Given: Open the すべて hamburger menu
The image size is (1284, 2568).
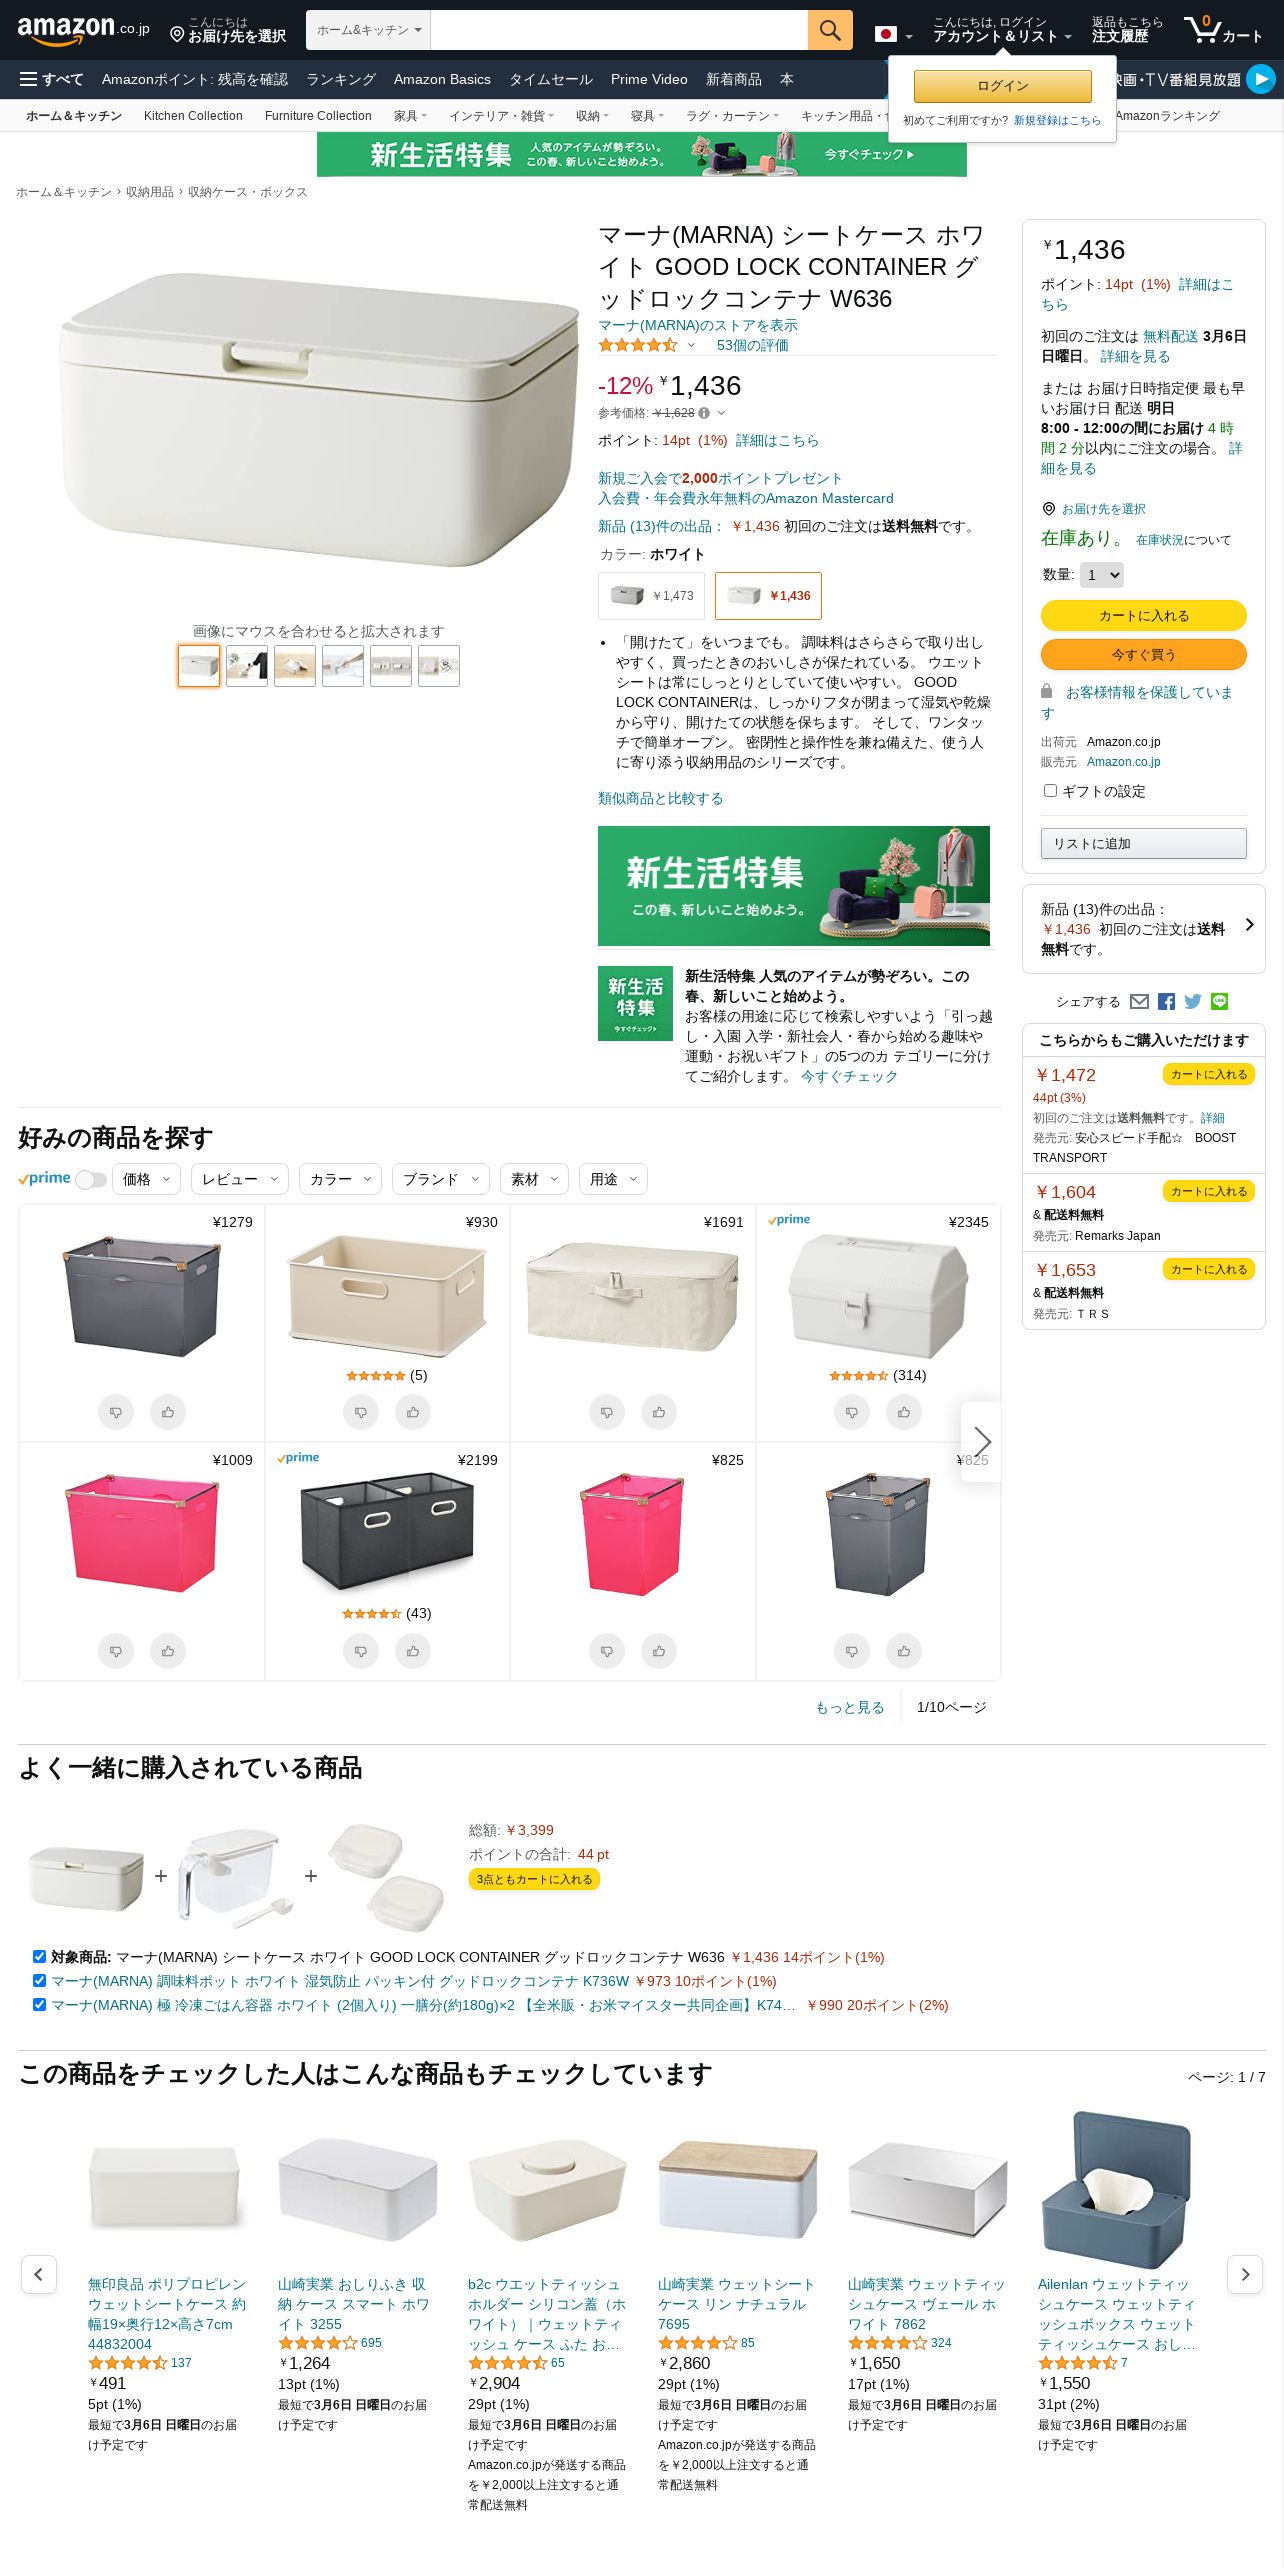Looking at the screenshot, I should tap(52, 79).
